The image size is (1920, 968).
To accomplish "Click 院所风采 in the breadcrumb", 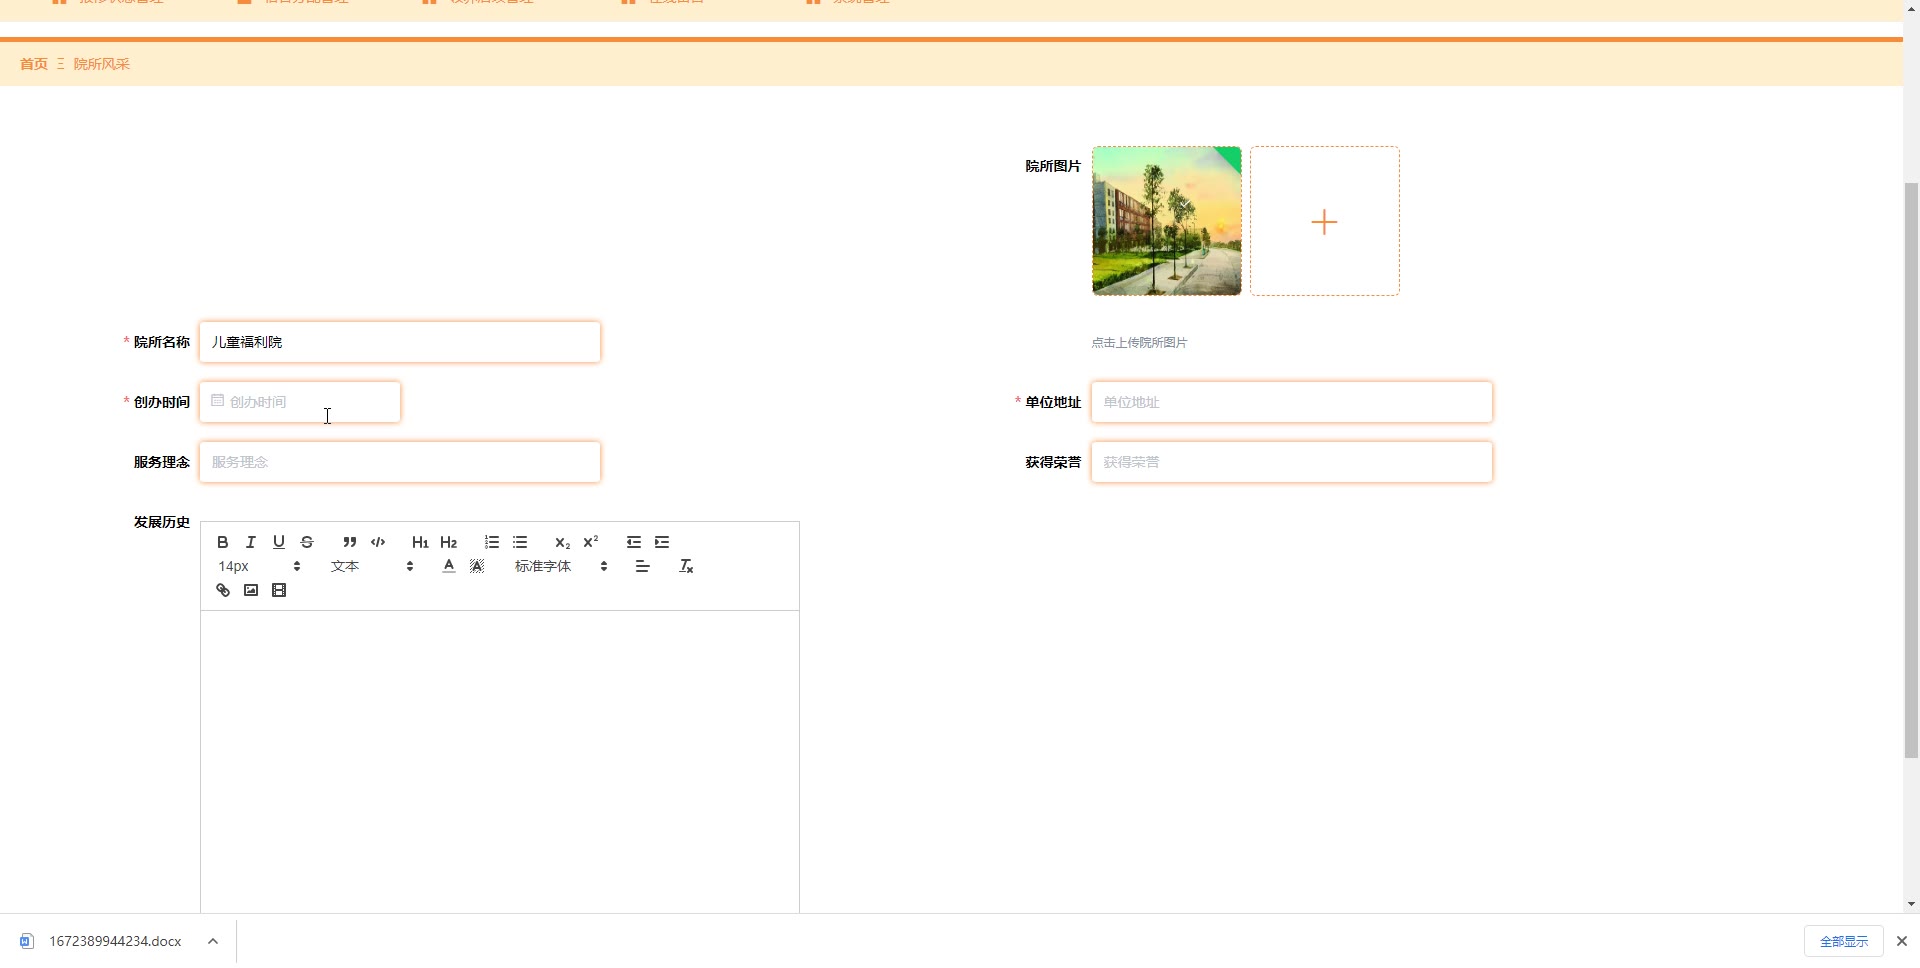I will click(x=102, y=64).
